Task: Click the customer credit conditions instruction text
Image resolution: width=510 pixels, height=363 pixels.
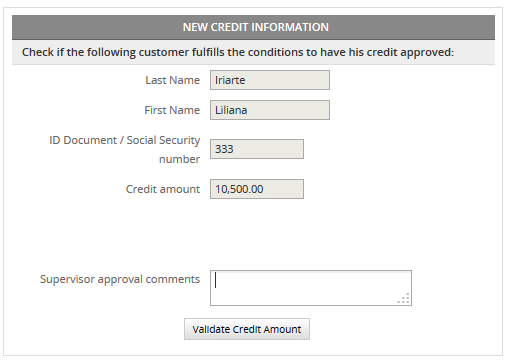Action: (x=238, y=52)
